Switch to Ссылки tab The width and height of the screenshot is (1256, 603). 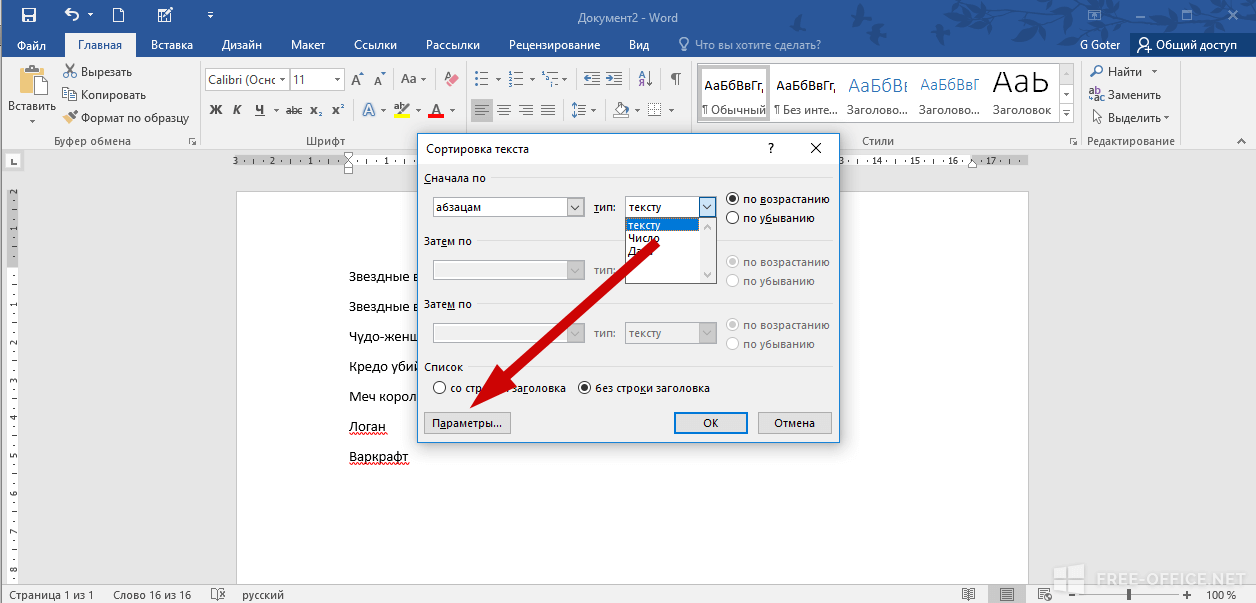[x=375, y=45]
